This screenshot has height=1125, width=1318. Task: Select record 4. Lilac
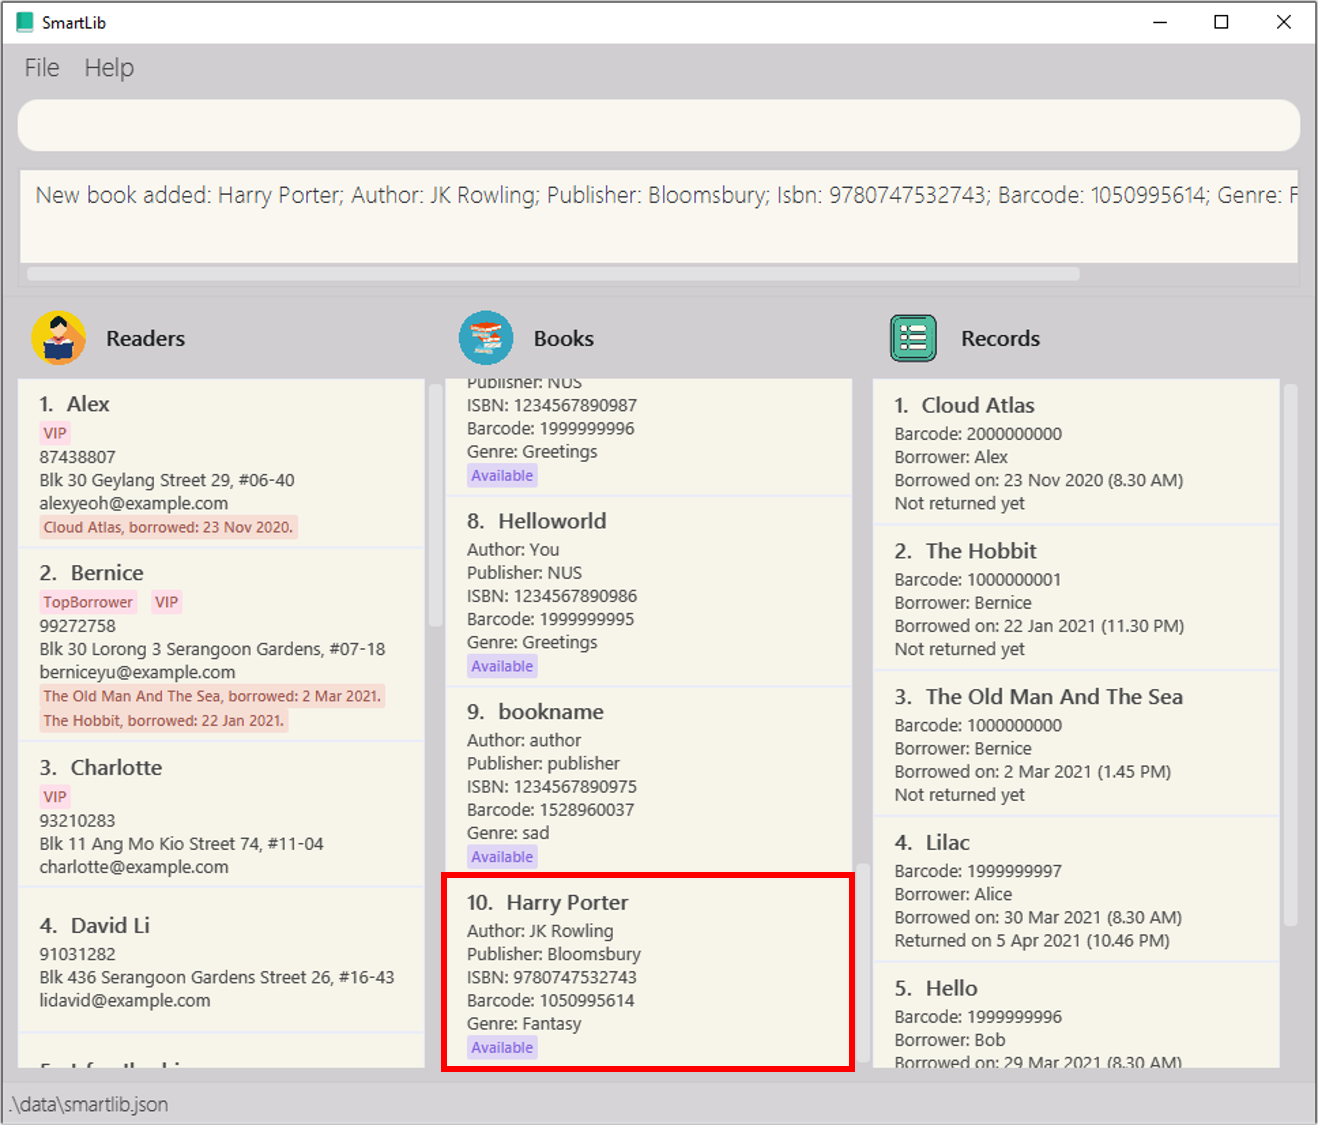[1076, 889]
